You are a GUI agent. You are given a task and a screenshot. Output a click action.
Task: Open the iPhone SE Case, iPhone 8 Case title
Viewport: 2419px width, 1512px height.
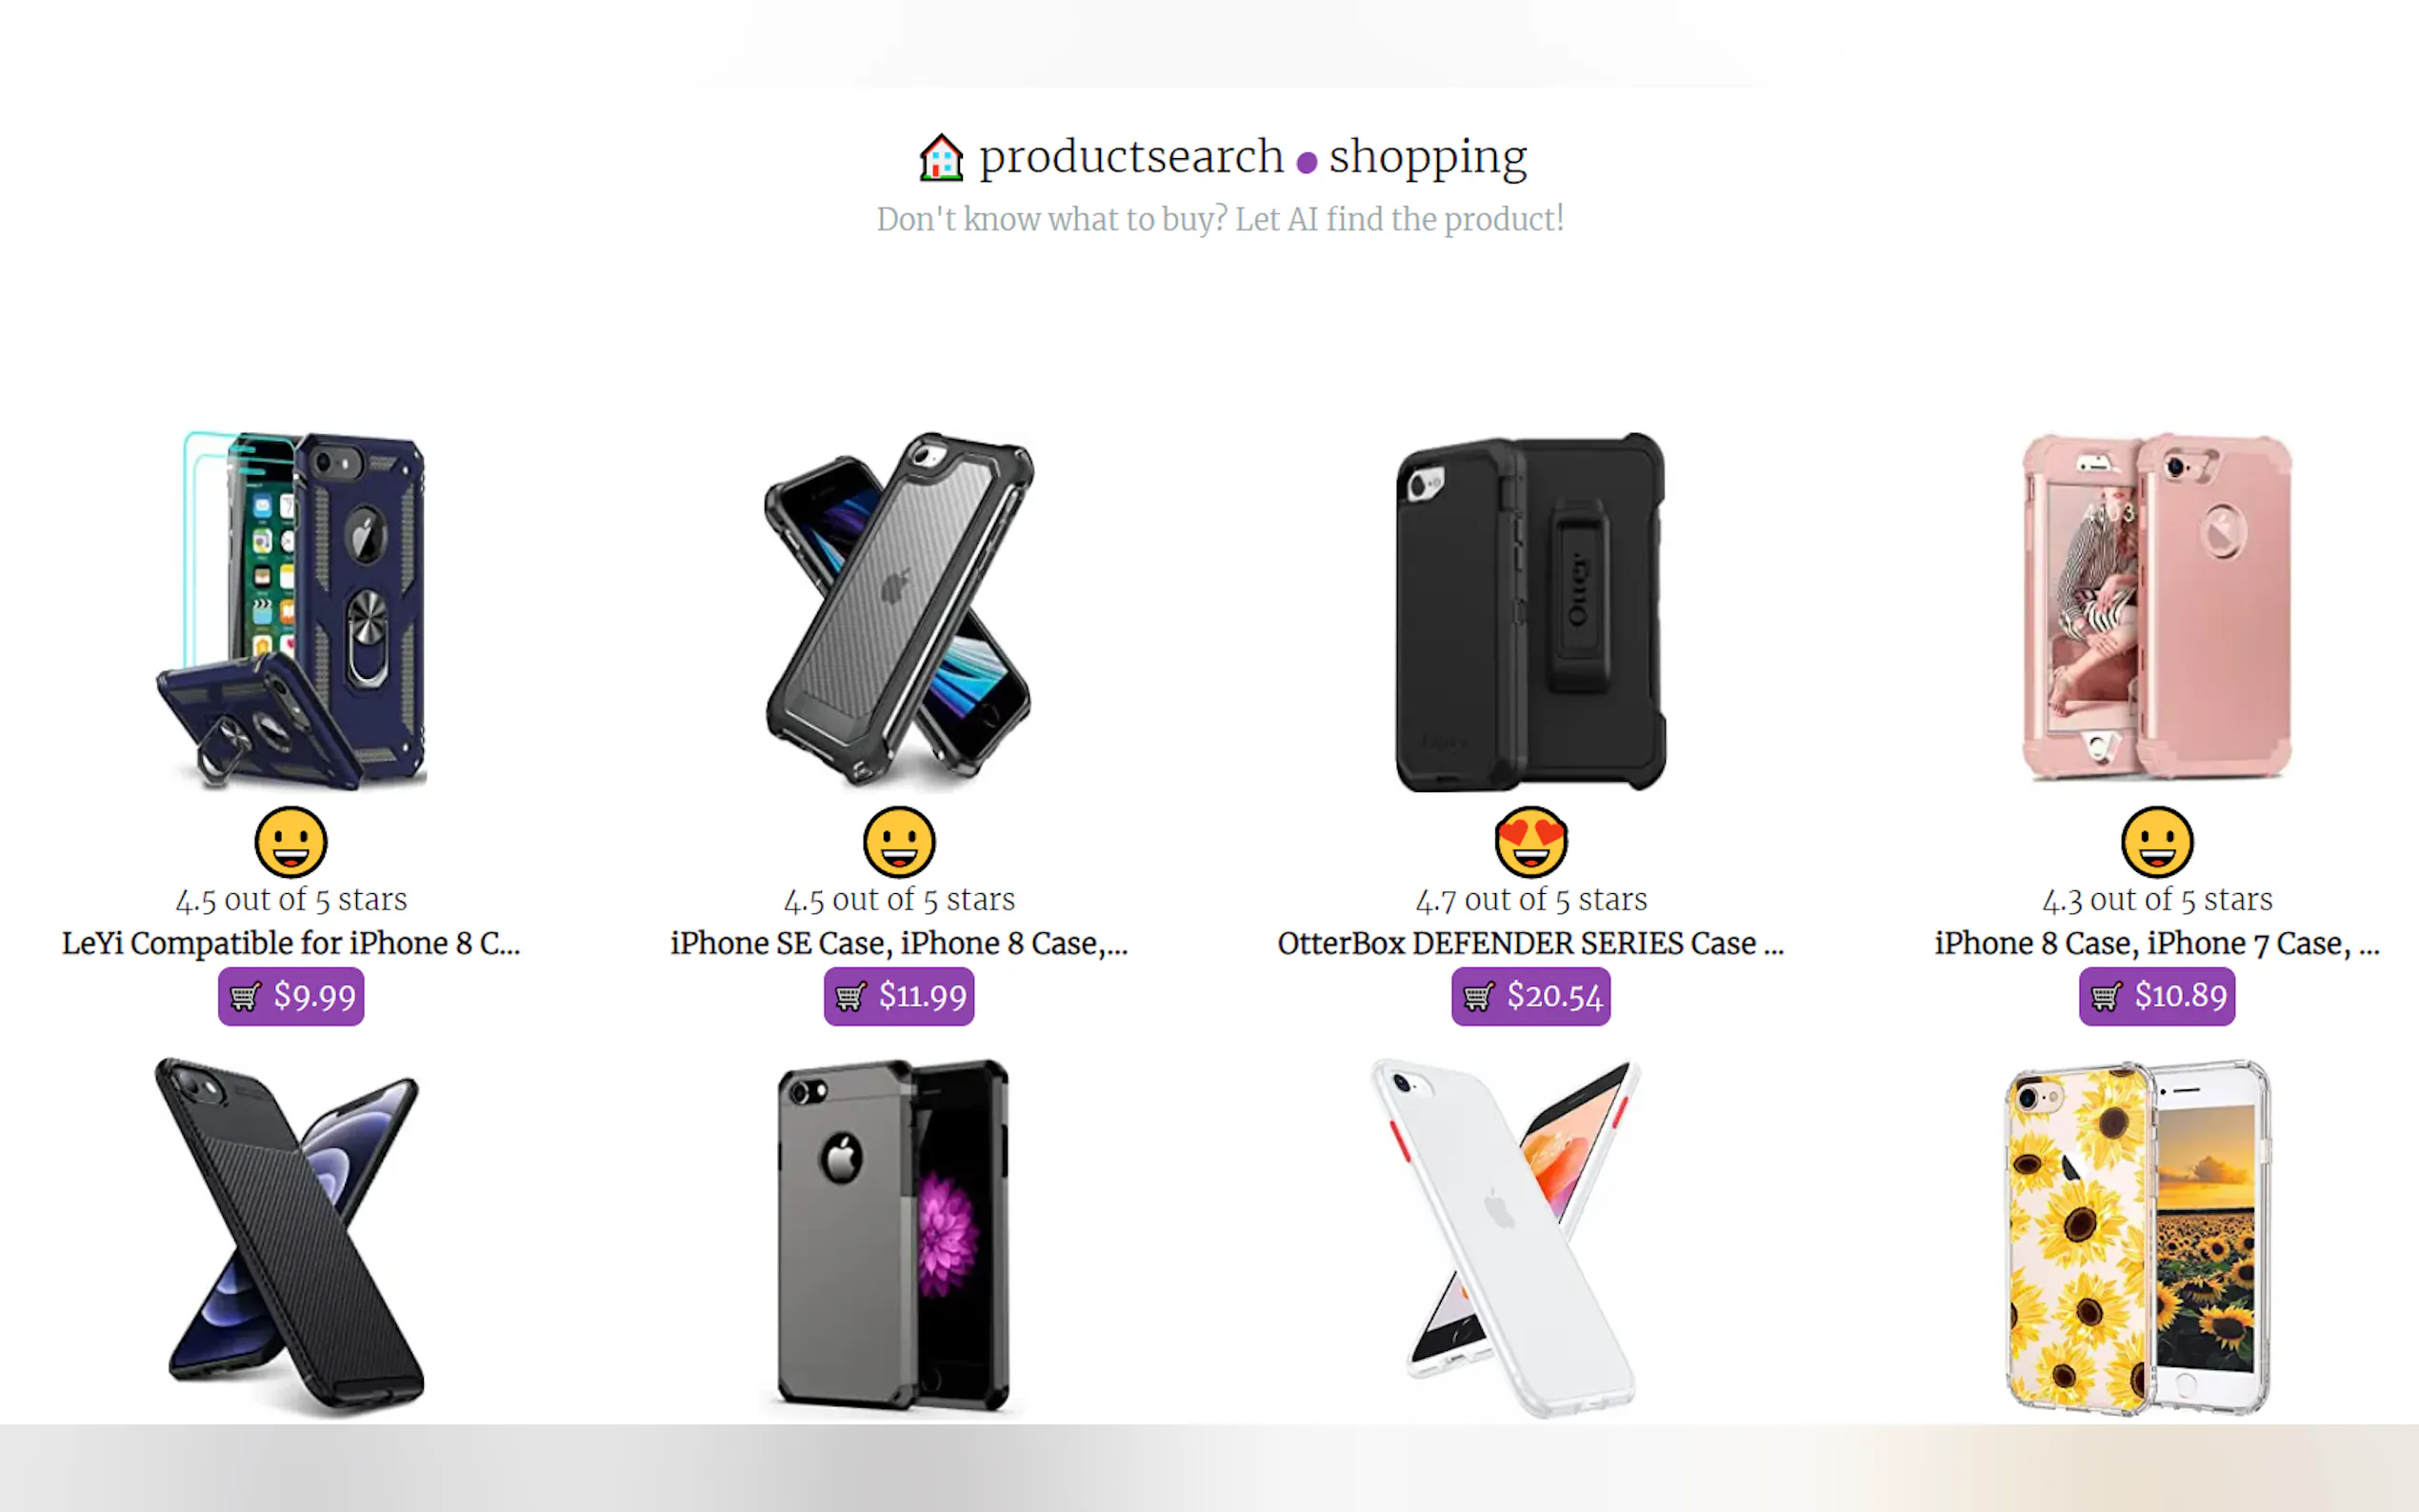(899, 943)
